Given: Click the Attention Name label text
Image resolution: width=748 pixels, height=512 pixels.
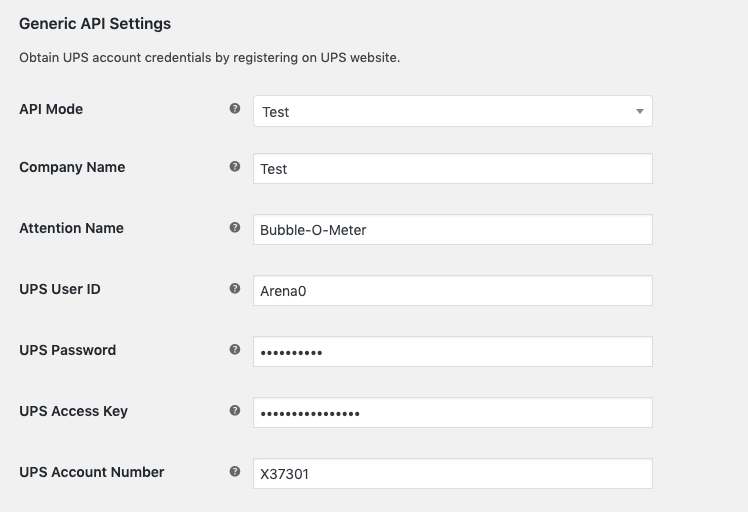Looking at the screenshot, I should (72, 228).
